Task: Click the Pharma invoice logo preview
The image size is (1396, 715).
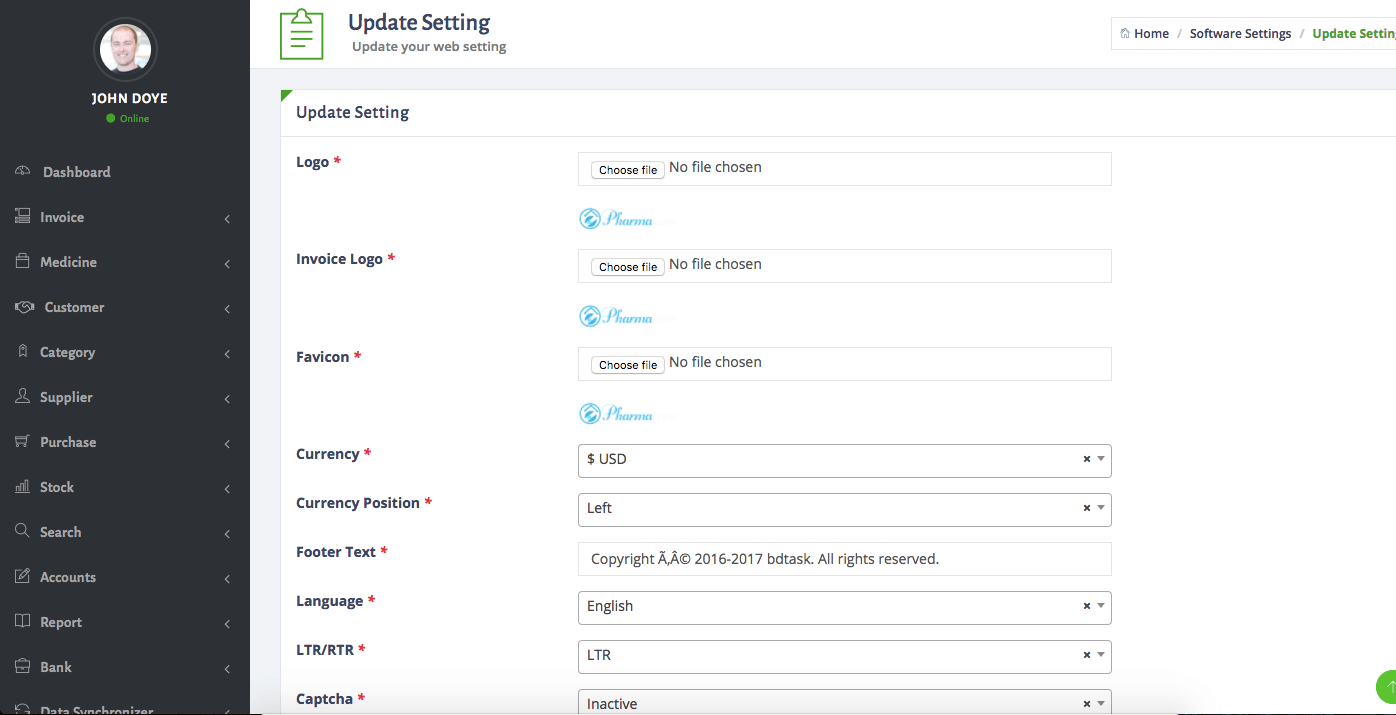Action: coord(616,315)
